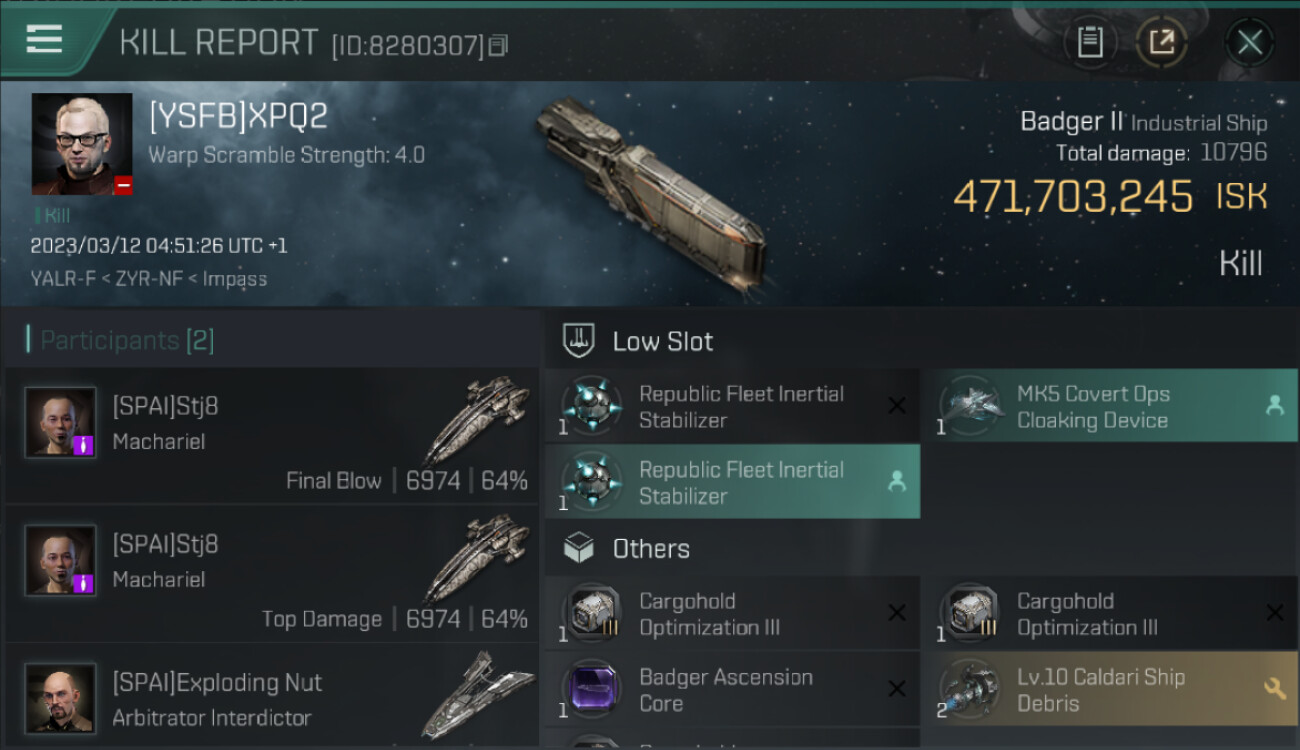Viewport: 1300px width, 750px height.
Task: Share the kill report externally
Action: [1161, 42]
